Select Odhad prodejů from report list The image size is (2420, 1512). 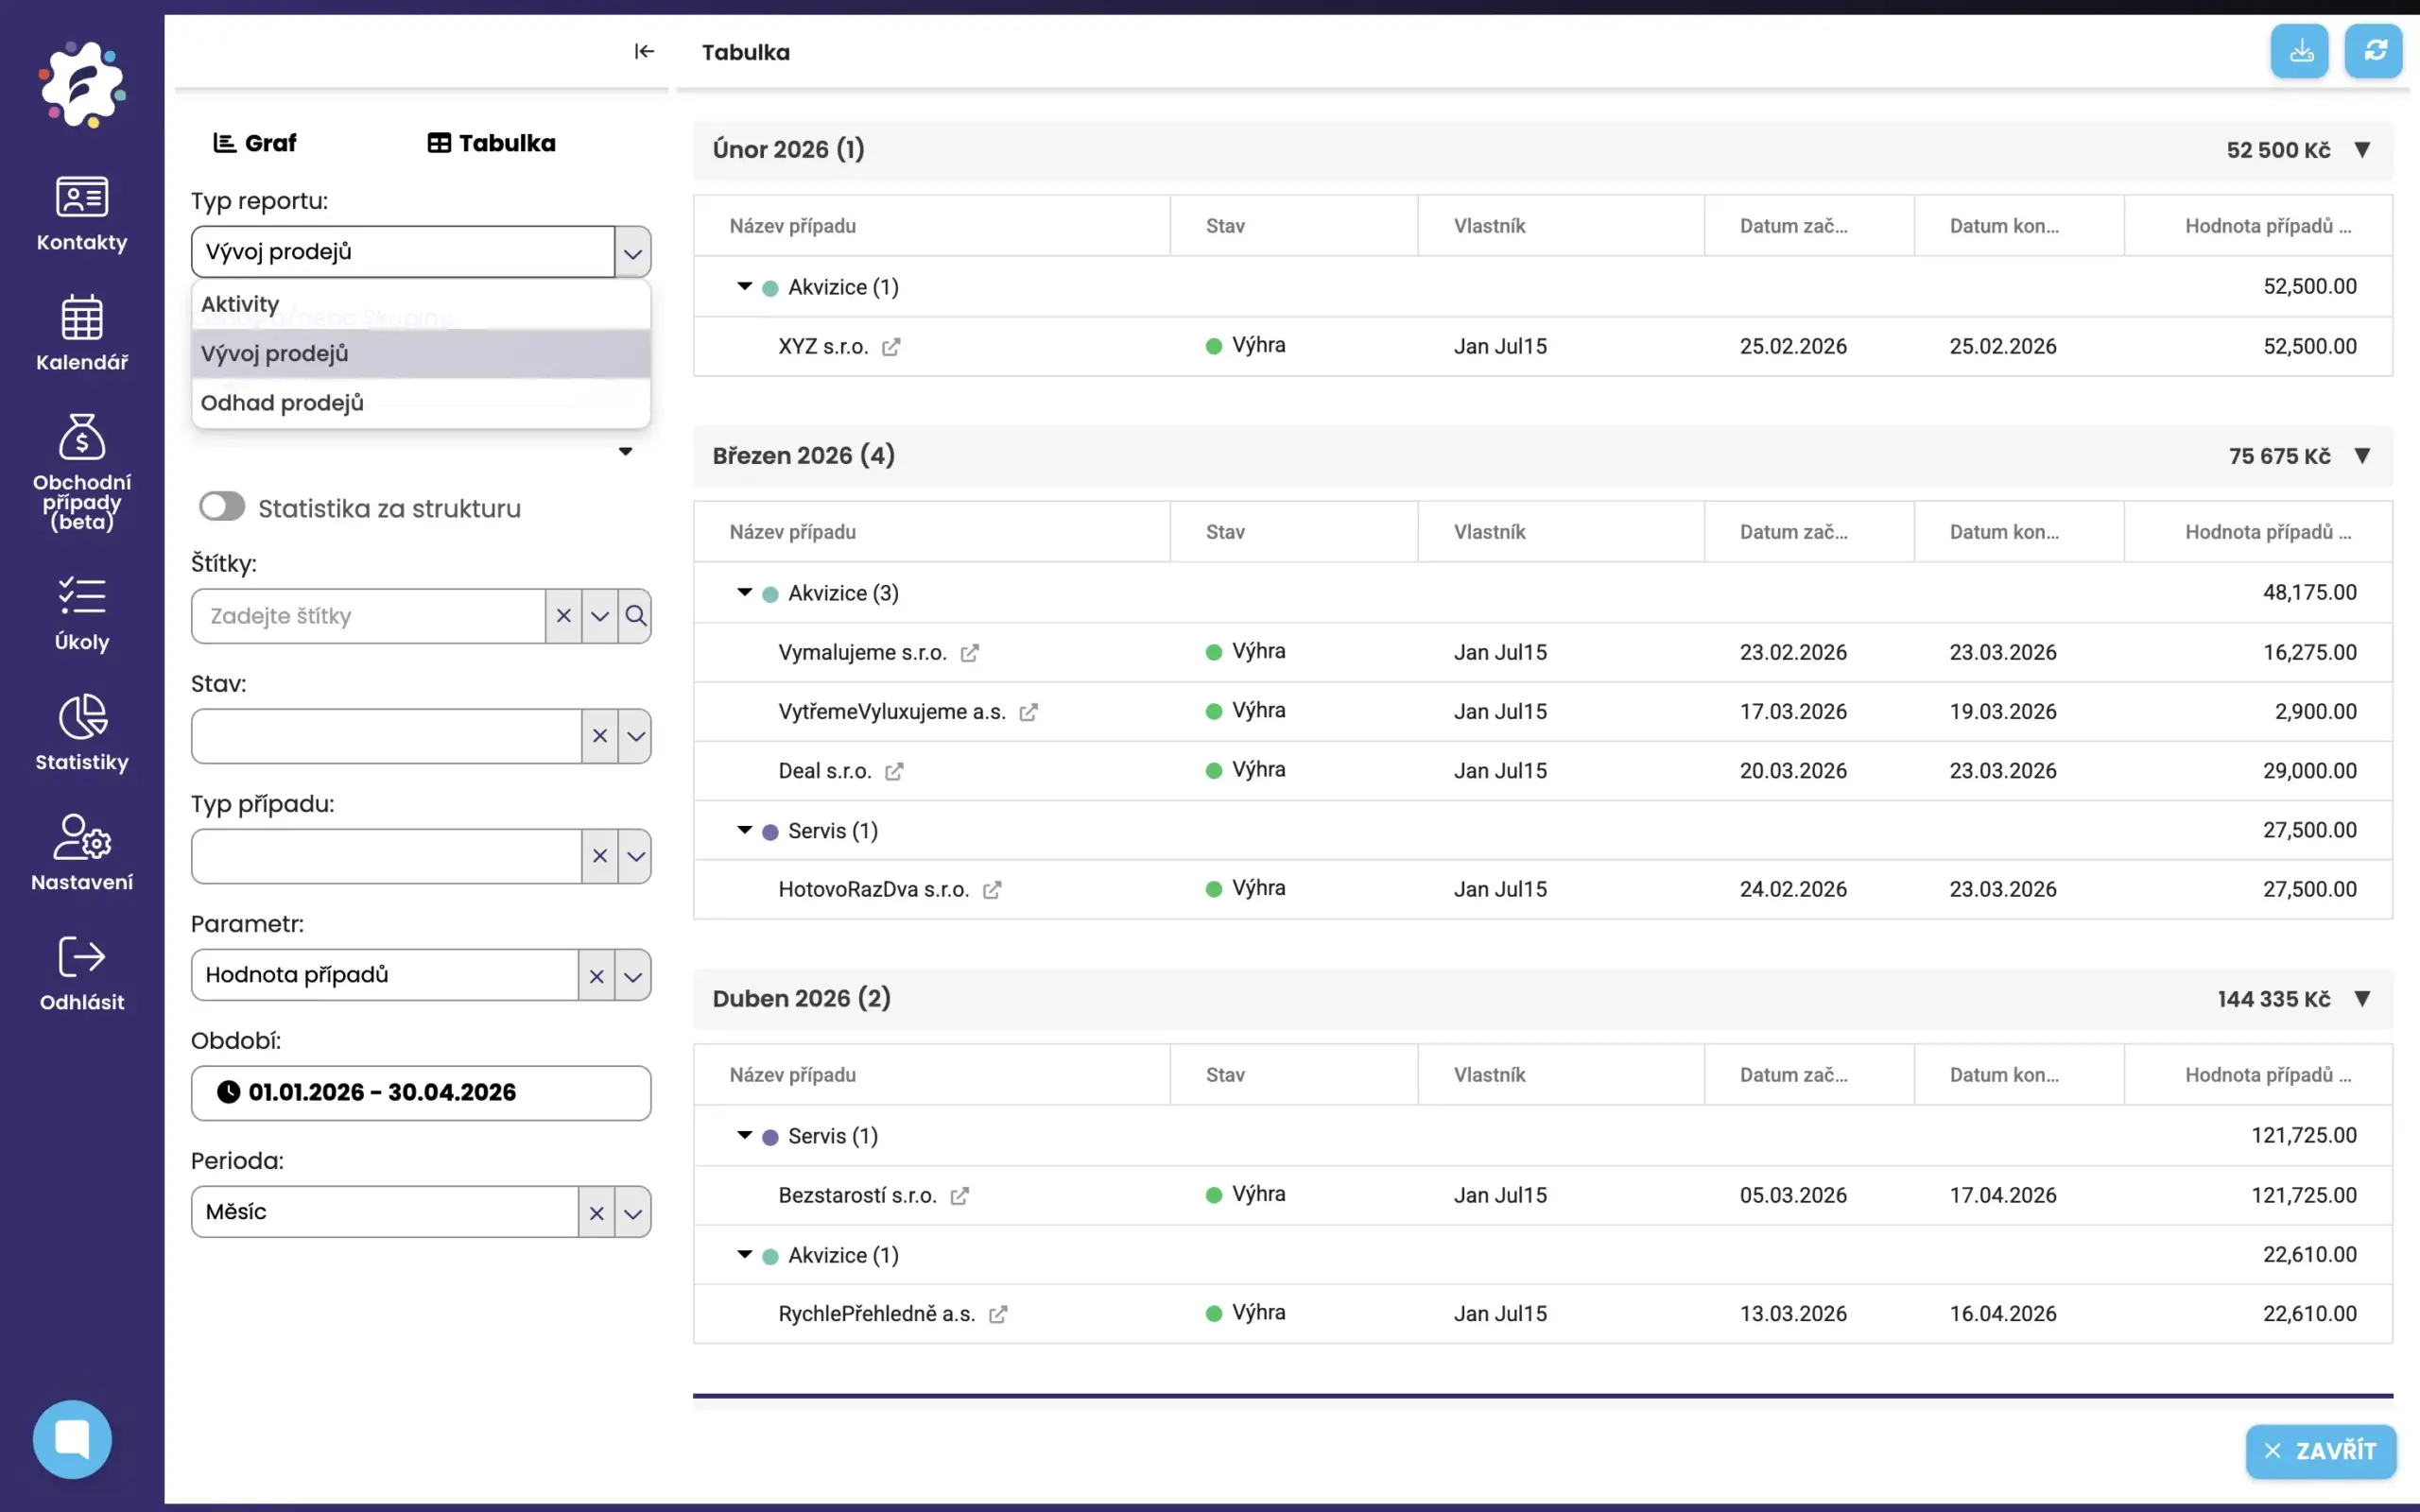point(282,403)
